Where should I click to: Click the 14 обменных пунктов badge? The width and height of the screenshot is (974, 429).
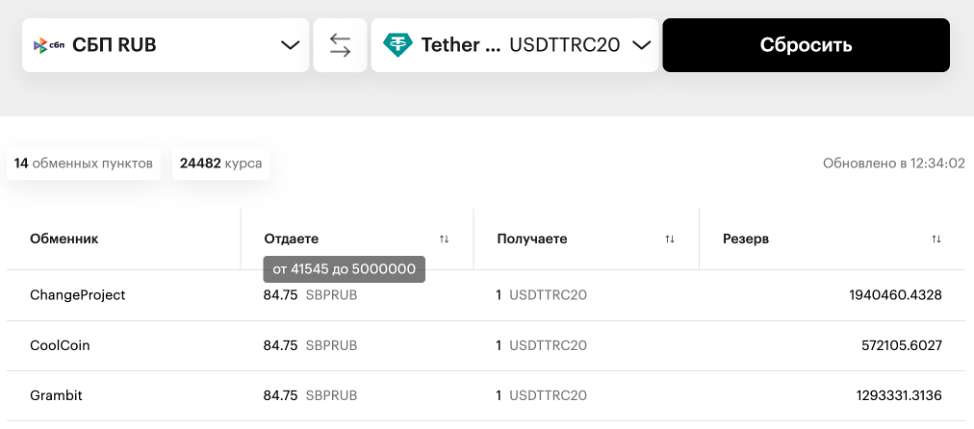83,164
